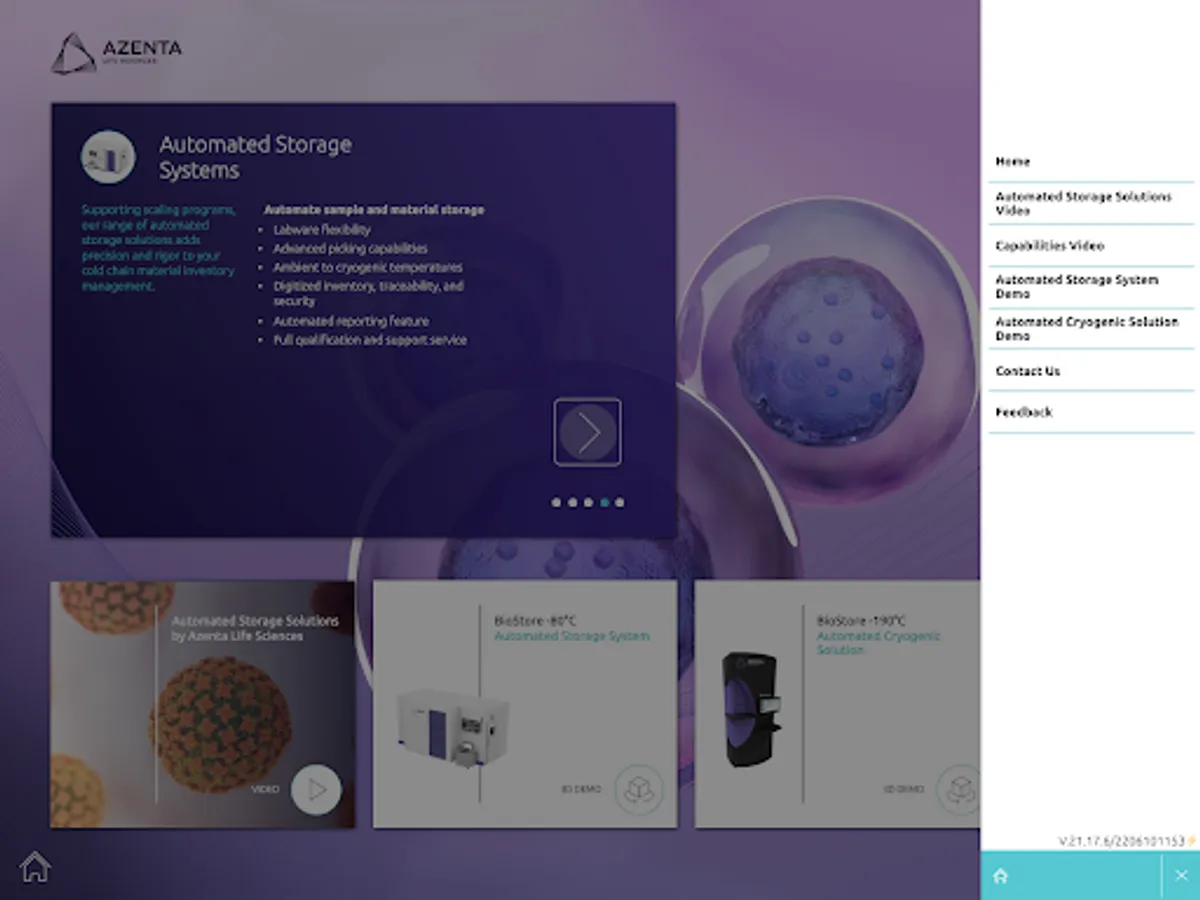
Task: Close the side menu with the X button
Action: (1181, 875)
